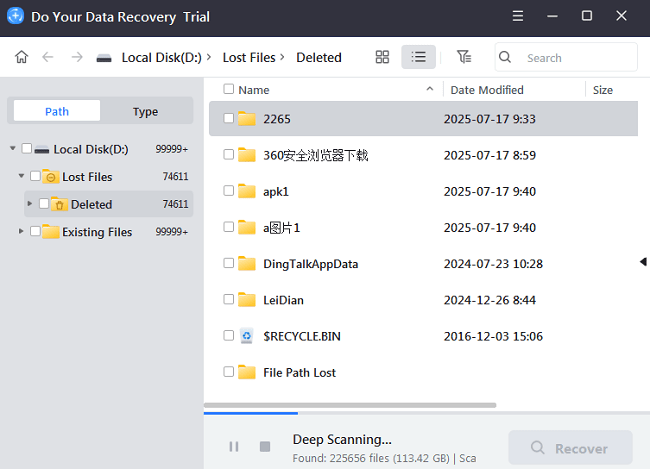The height and width of the screenshot is (469, 650).
Task: Click the Home navigation icon
Action: pyautogui.click(x=21, y=58)
